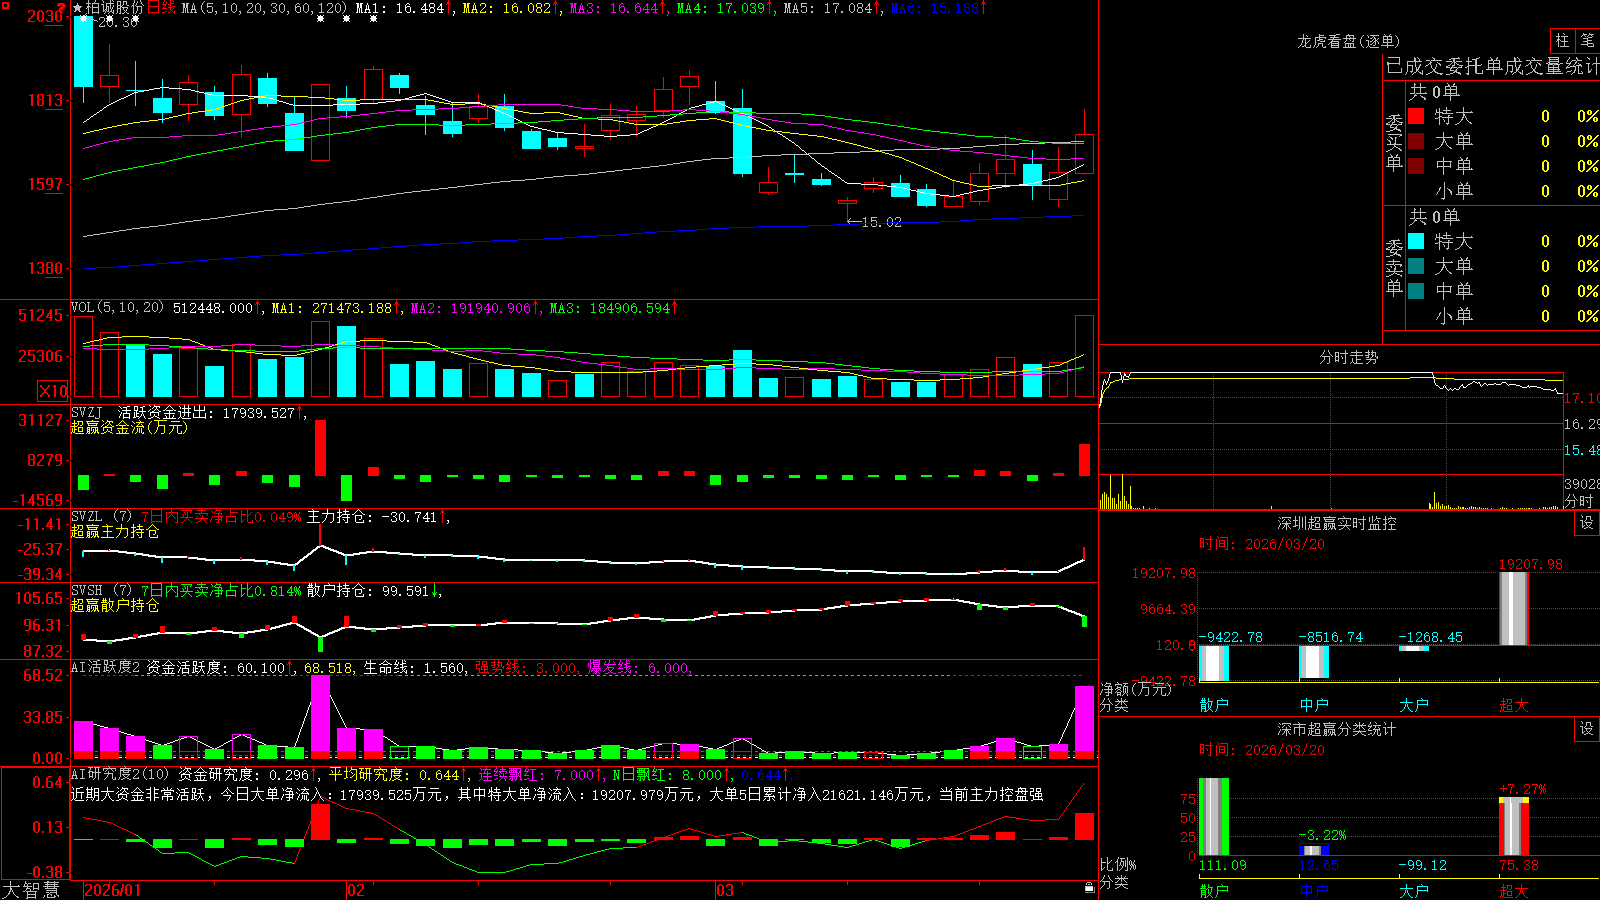
Task: Click the 委卖单 section label
Action: click(1394, 267)
